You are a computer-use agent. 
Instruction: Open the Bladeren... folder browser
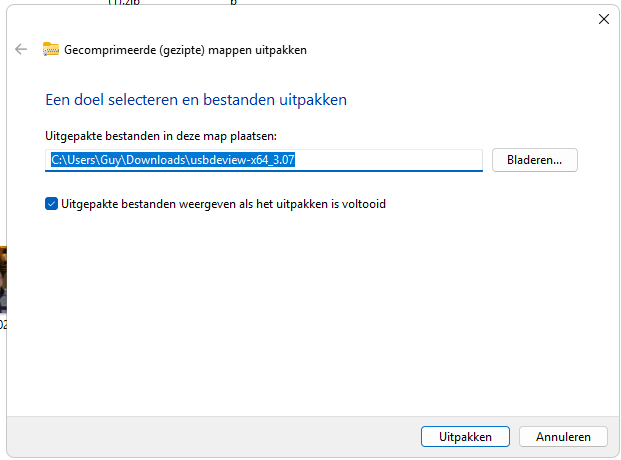pos(535,160)
